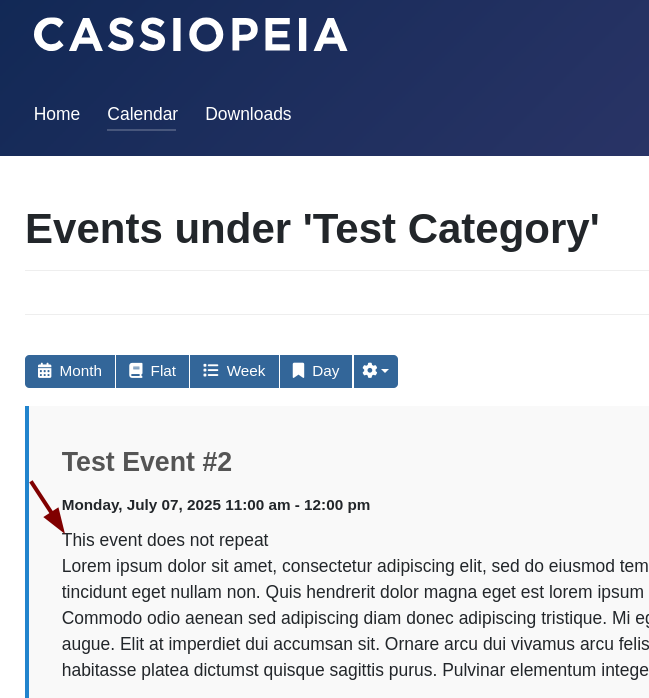Click the dark red arrow annotation
The image size is (649, 698).
tap(47, 506)
